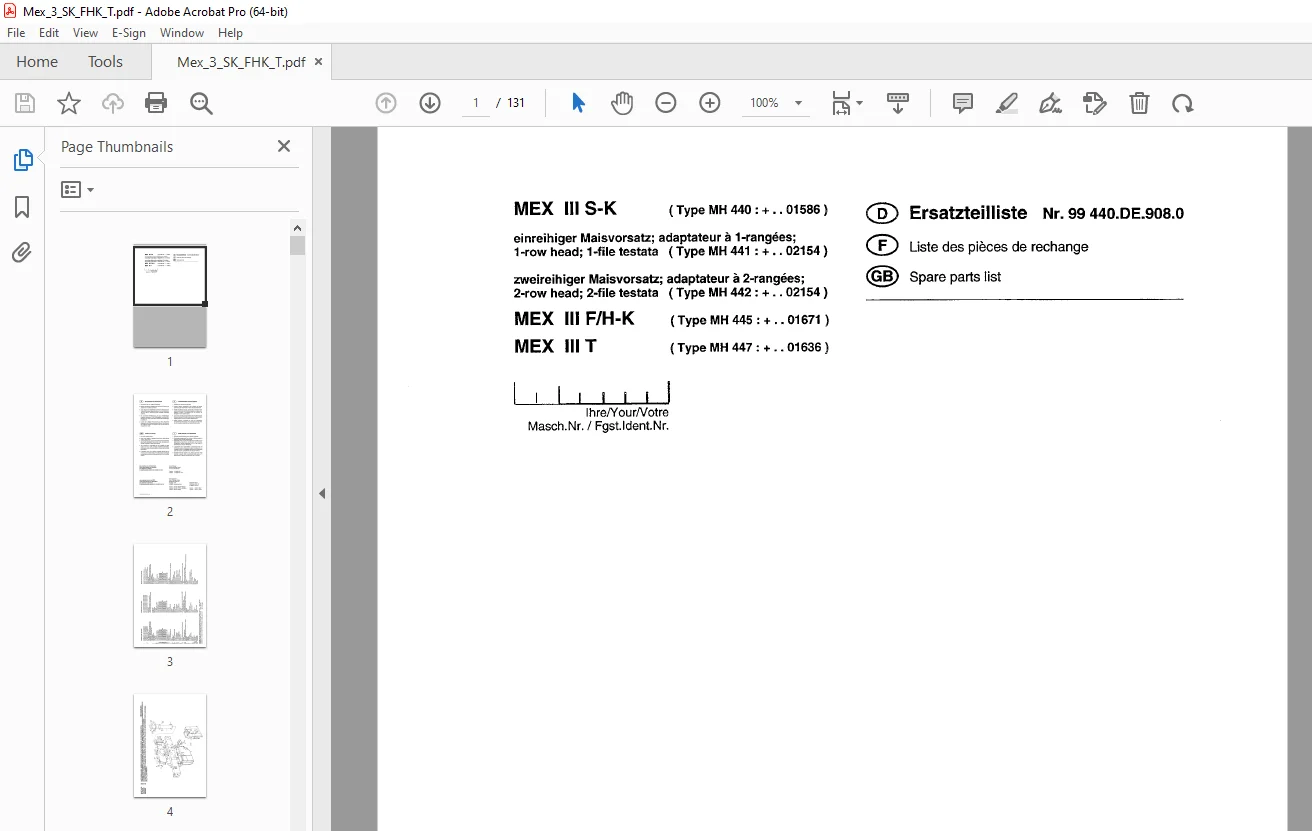
Task: Rotate page with circular arrow icon
Action: pos(1183,103)
